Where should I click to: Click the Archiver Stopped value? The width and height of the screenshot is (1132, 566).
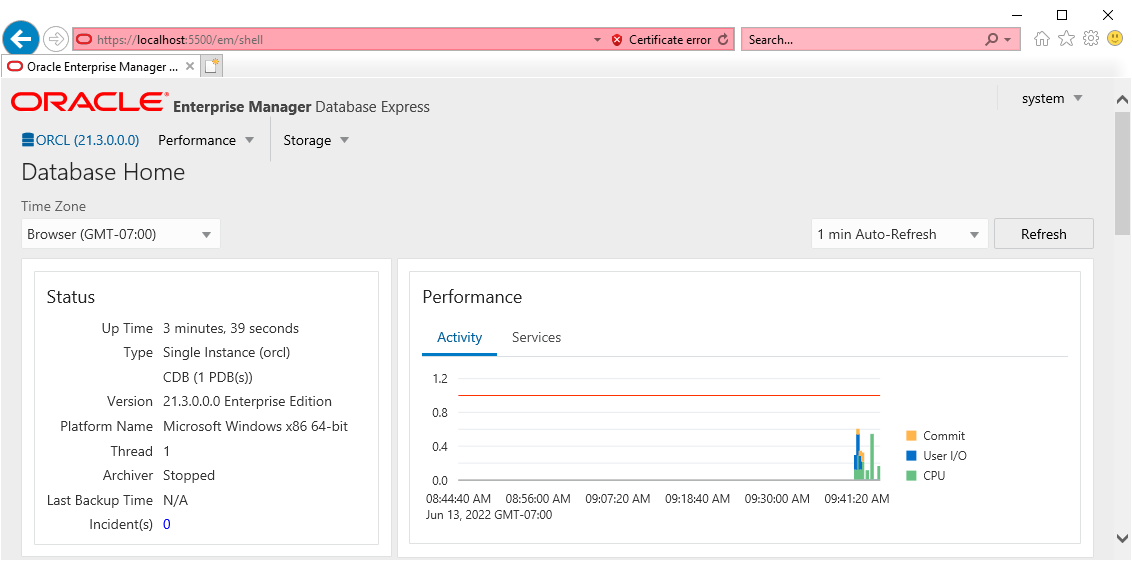point(189,475)
